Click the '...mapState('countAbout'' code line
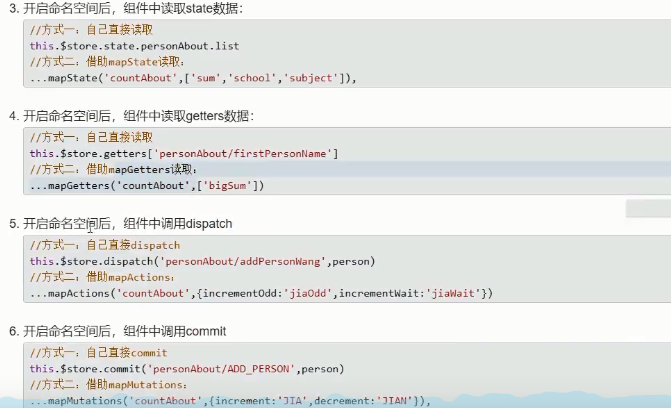671x408 pixels. click(193, 78)
